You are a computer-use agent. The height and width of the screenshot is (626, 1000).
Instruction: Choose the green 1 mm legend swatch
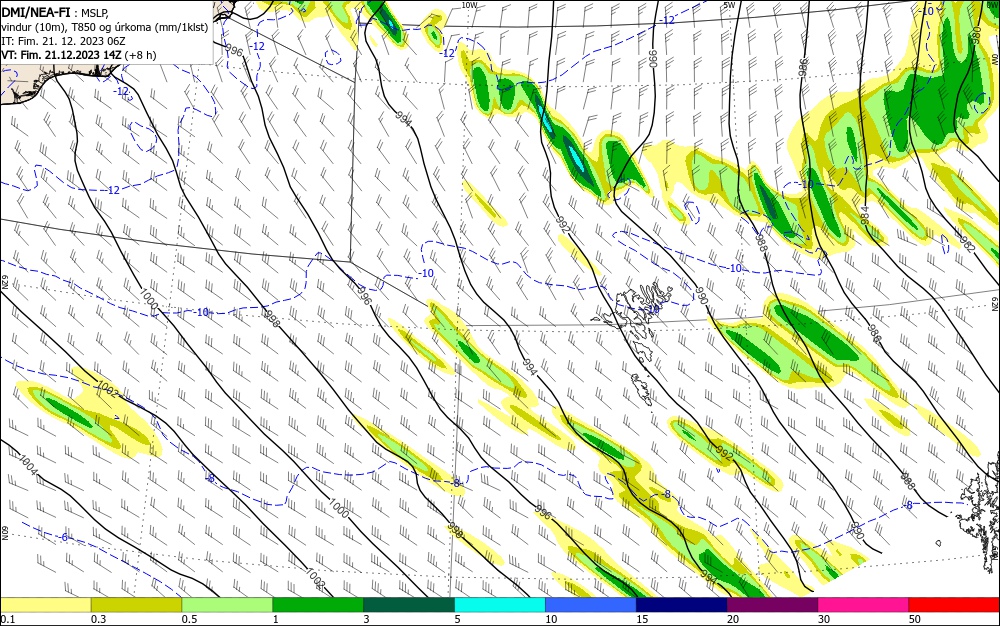[318, 605]
